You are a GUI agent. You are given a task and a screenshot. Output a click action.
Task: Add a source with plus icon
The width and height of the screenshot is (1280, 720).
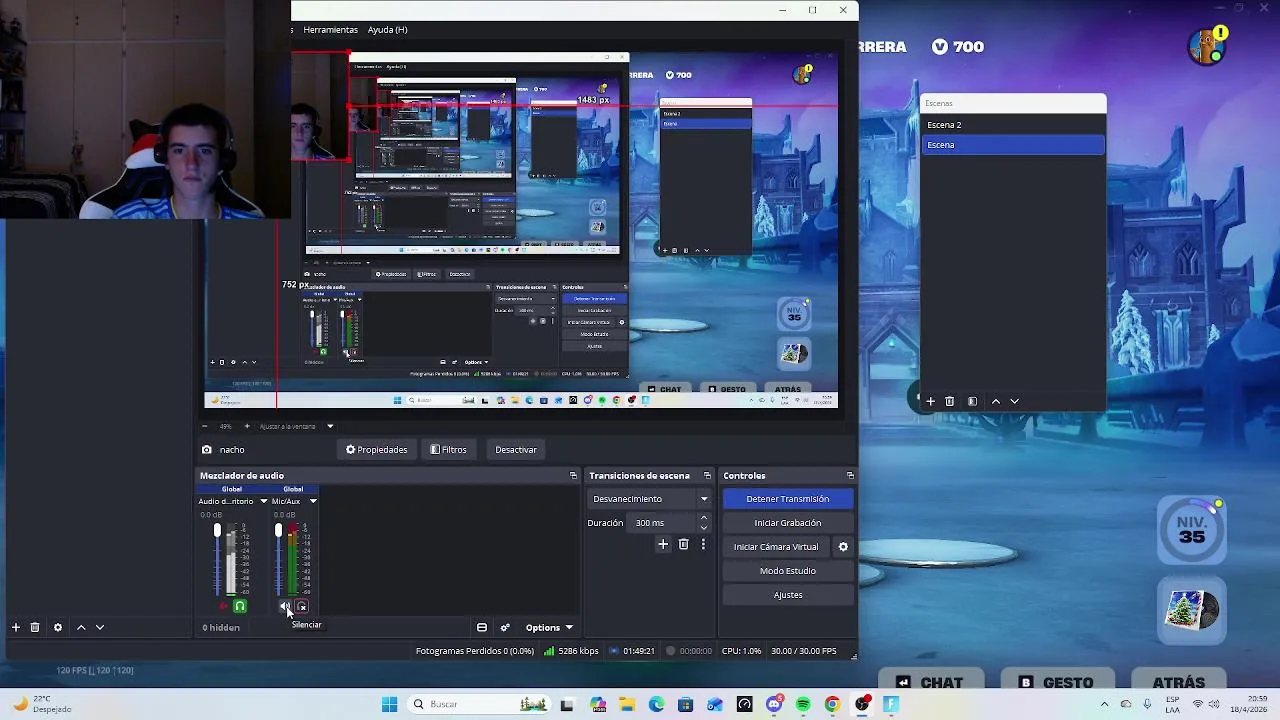point(15,627)
